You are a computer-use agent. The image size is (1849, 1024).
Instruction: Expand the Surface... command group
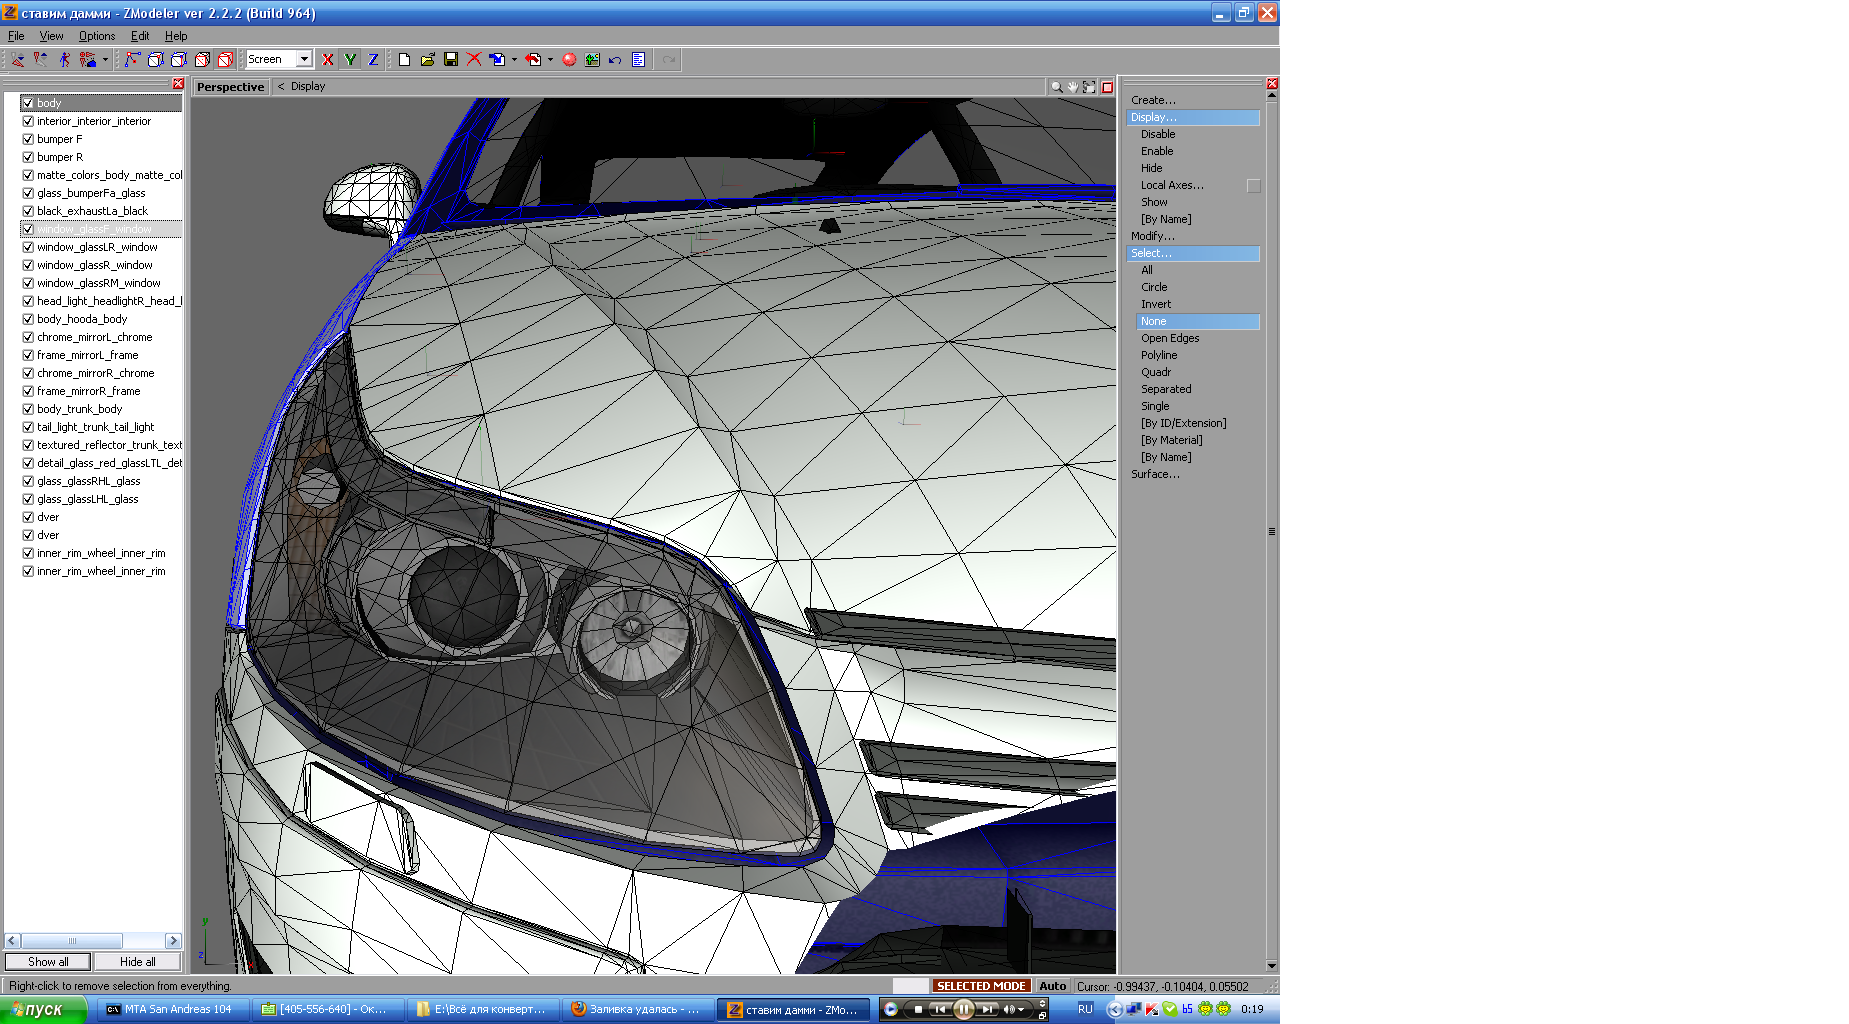(1155, 474)
